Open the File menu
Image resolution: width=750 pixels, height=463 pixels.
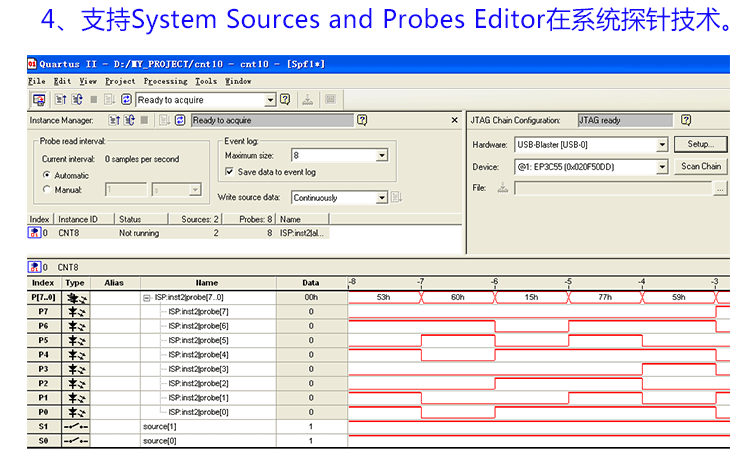[x=37, y=81]
